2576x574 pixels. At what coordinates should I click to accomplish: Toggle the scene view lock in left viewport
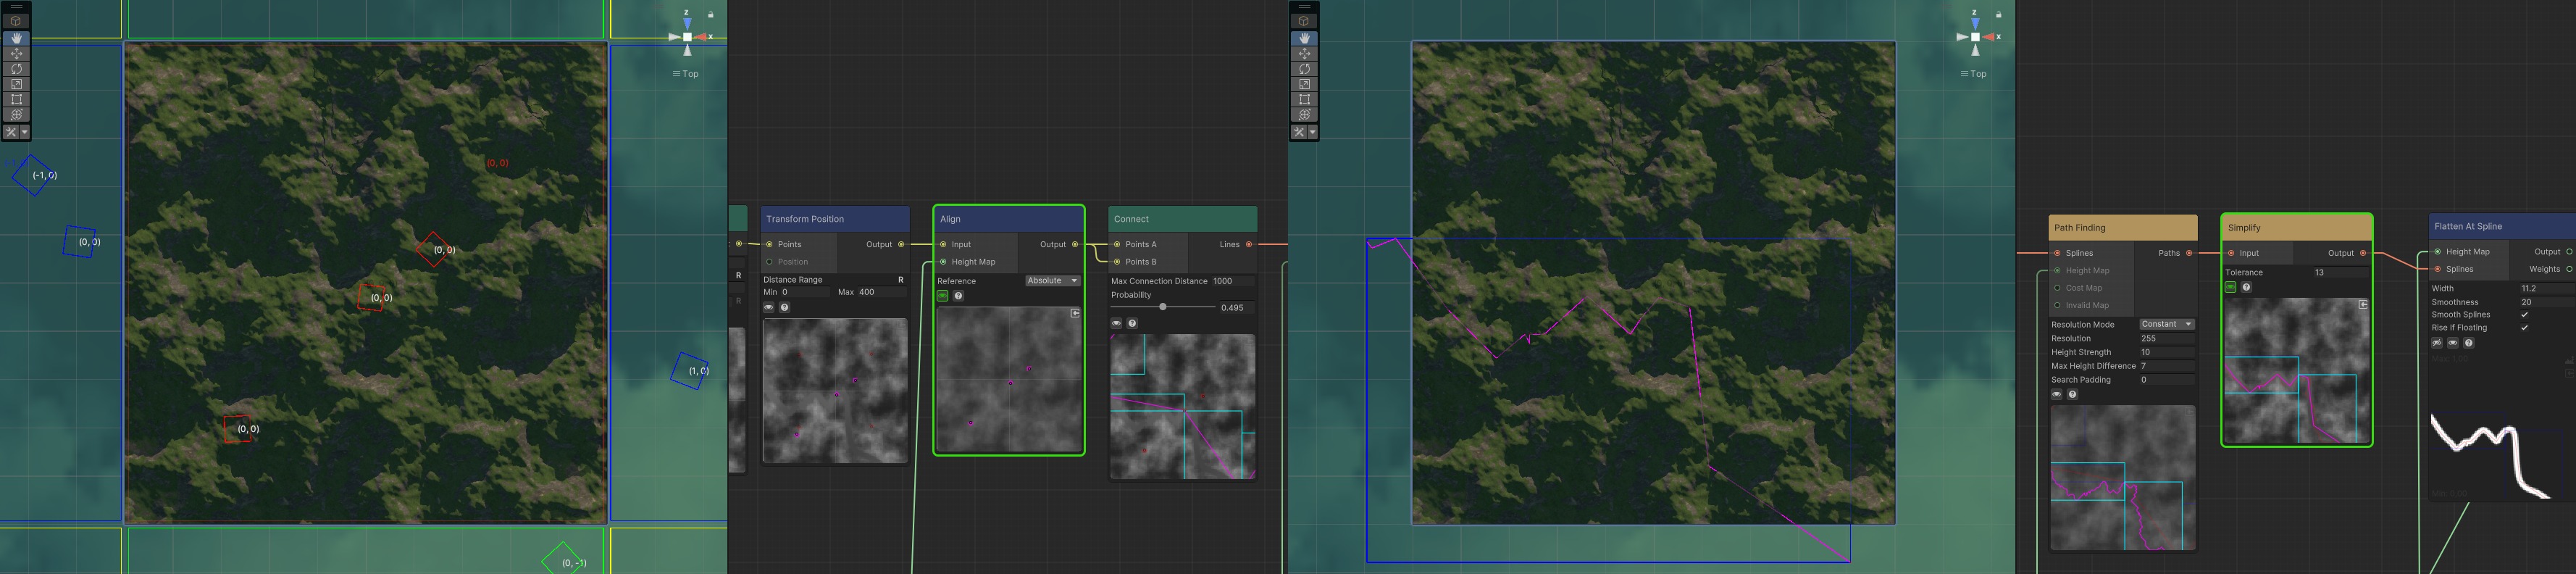(x=711, y=15)
